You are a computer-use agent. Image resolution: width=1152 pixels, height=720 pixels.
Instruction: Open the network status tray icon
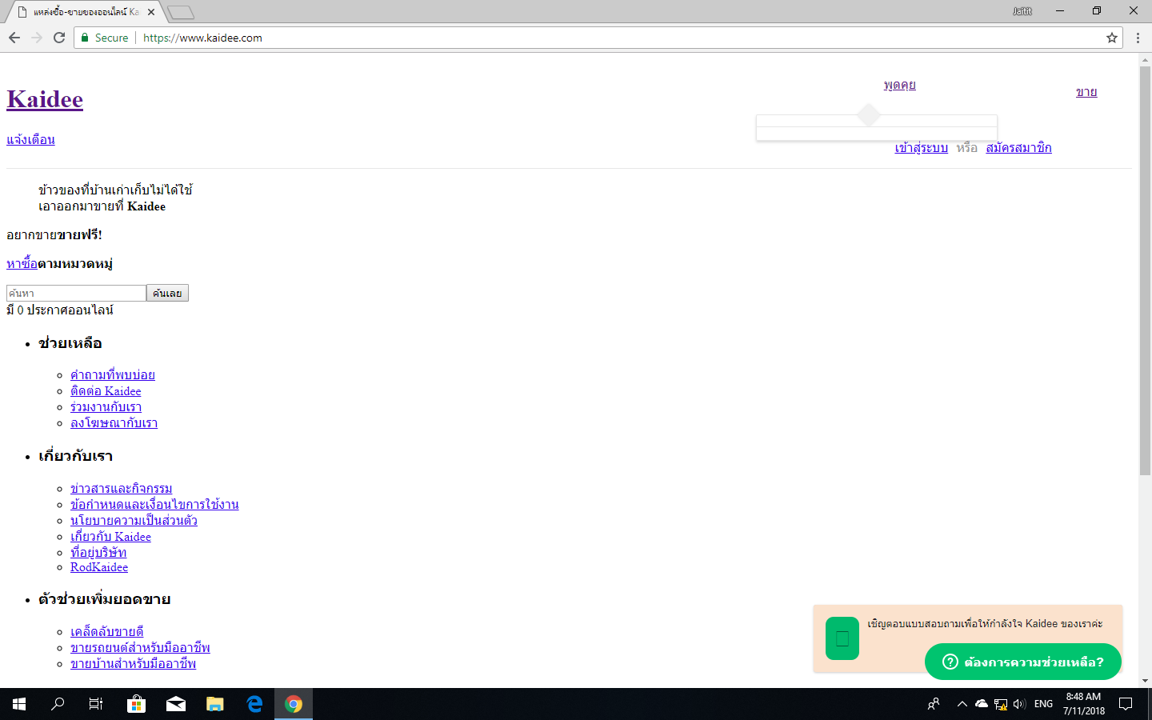[x=1001, y=704]
